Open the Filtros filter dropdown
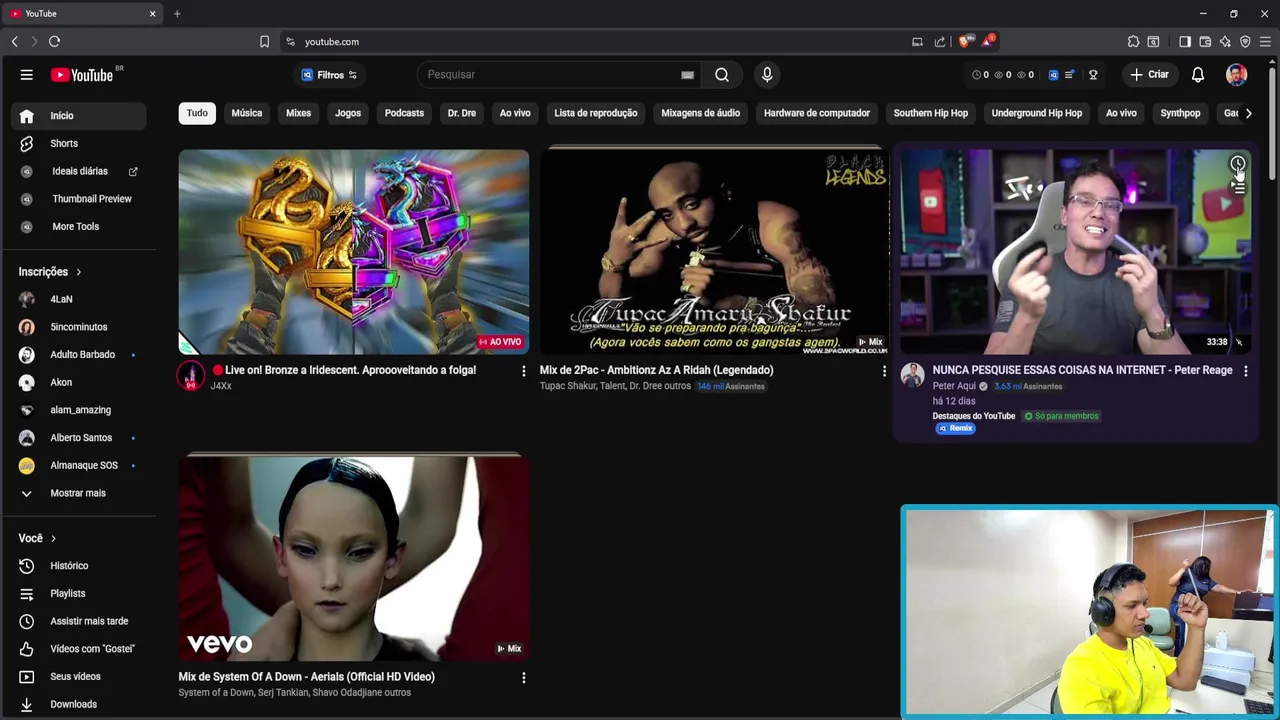This screenshot has height=720, width=1280. [x=329, y=75]
